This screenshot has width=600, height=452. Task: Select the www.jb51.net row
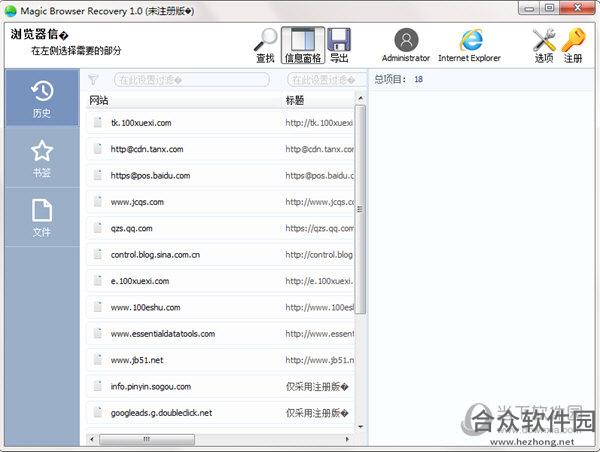pyautogui.click(x=220, y=360)
